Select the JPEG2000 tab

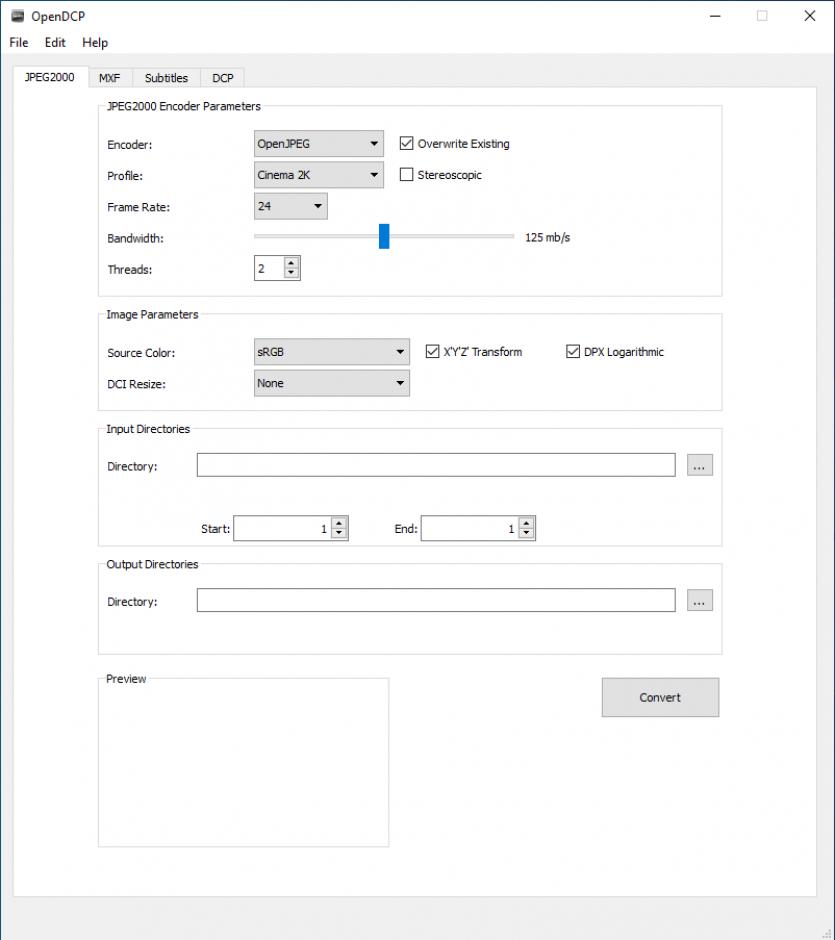(50, 77)
